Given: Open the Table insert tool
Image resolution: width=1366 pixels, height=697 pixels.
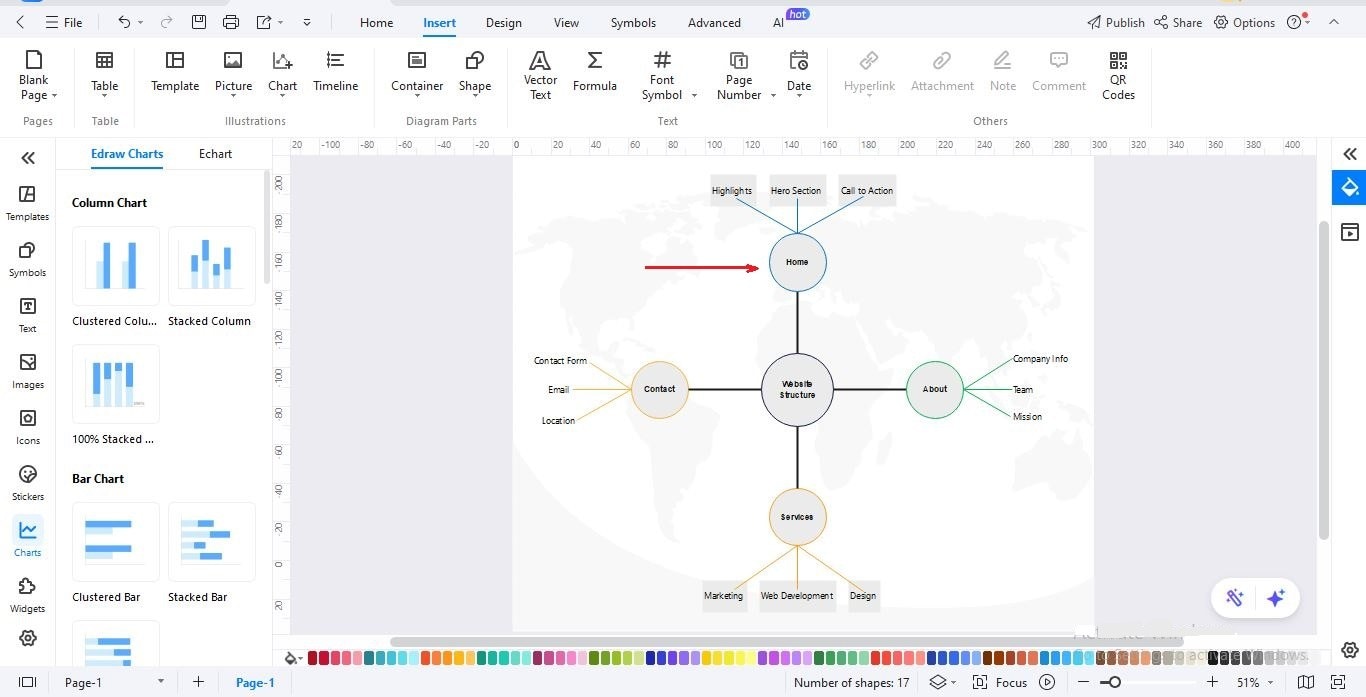Looking at the screenshot, I should 105,75.
